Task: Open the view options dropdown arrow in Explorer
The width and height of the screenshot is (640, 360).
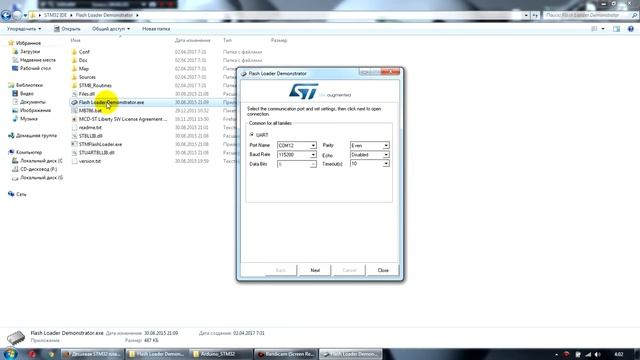Action: (x=603, y=29)
